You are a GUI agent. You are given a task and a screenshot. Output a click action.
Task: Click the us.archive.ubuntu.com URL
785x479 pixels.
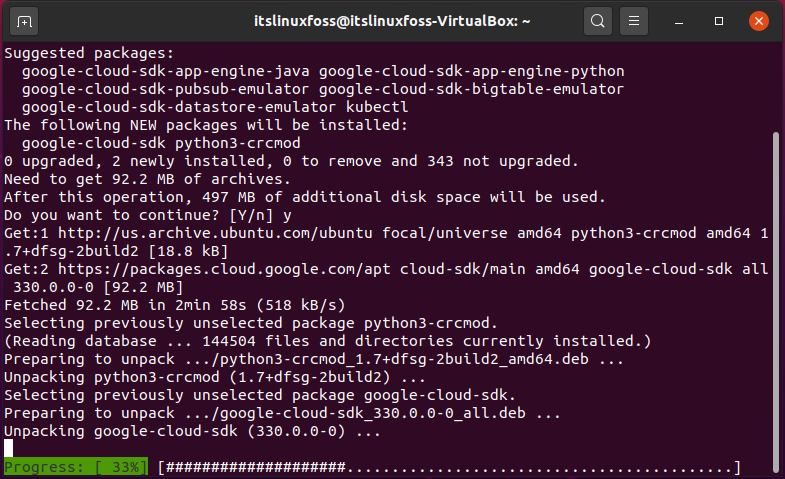pyautogui.click(x=215, y=233)
